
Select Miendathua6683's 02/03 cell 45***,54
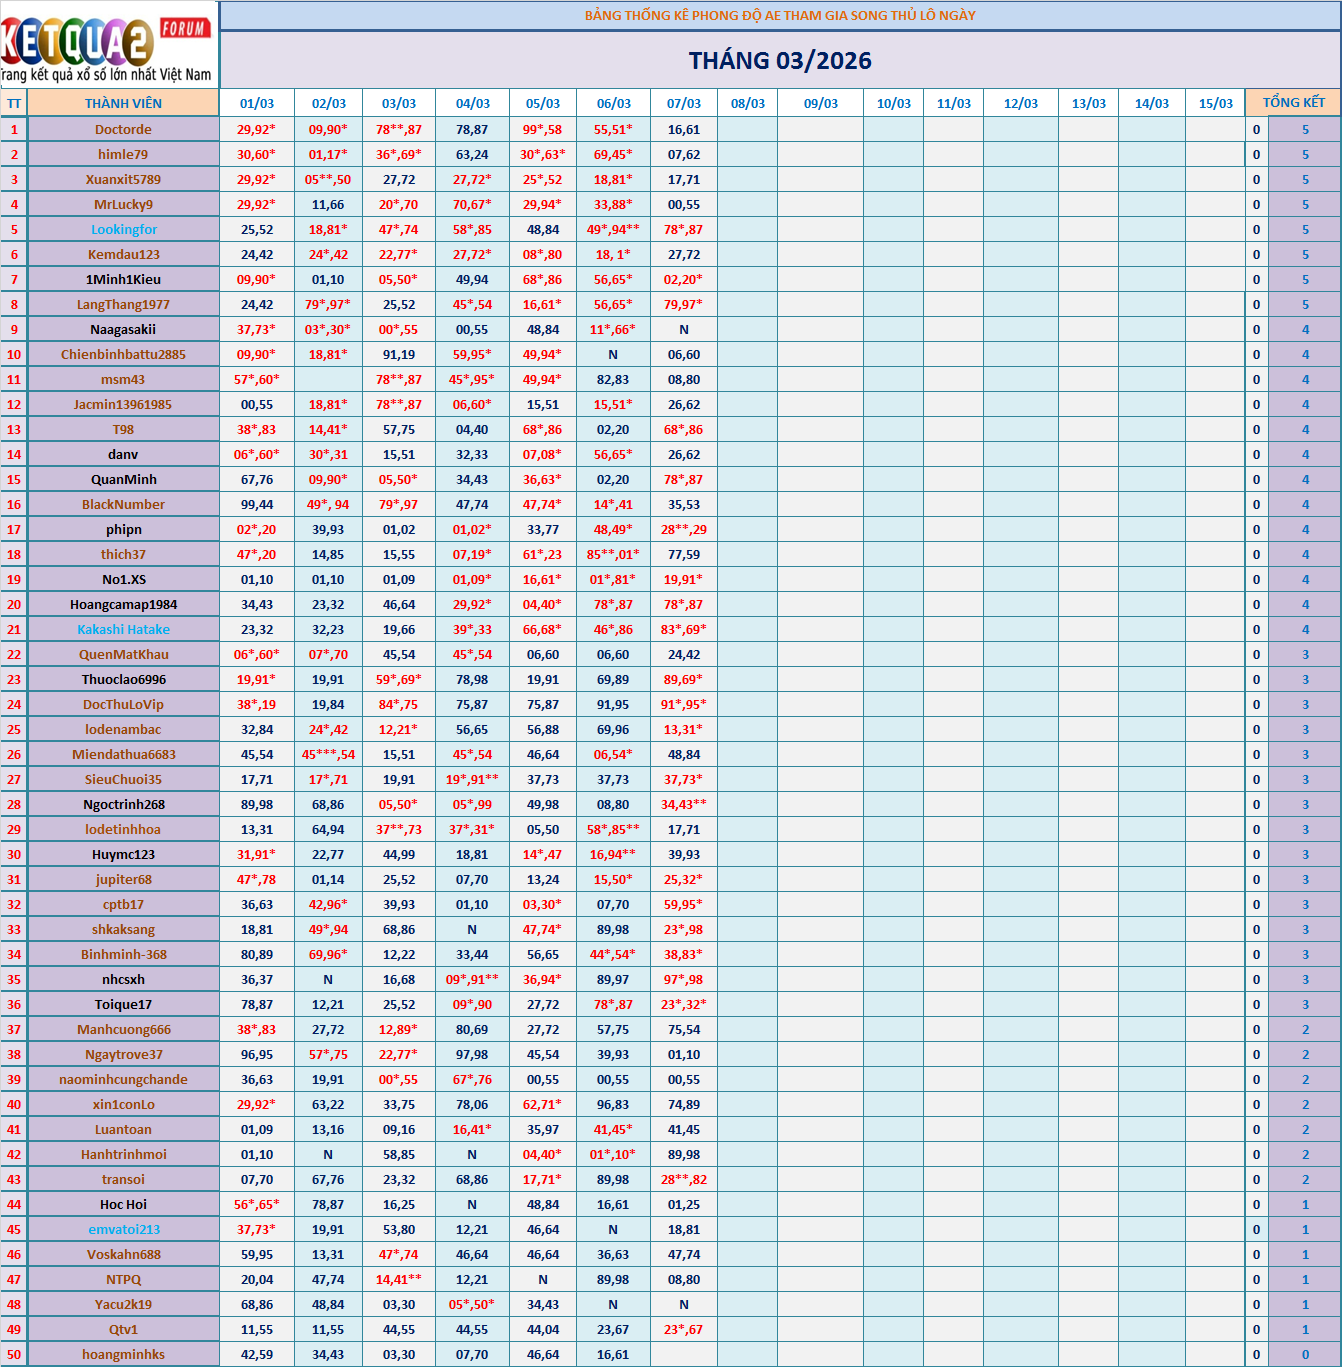[328, 754]
